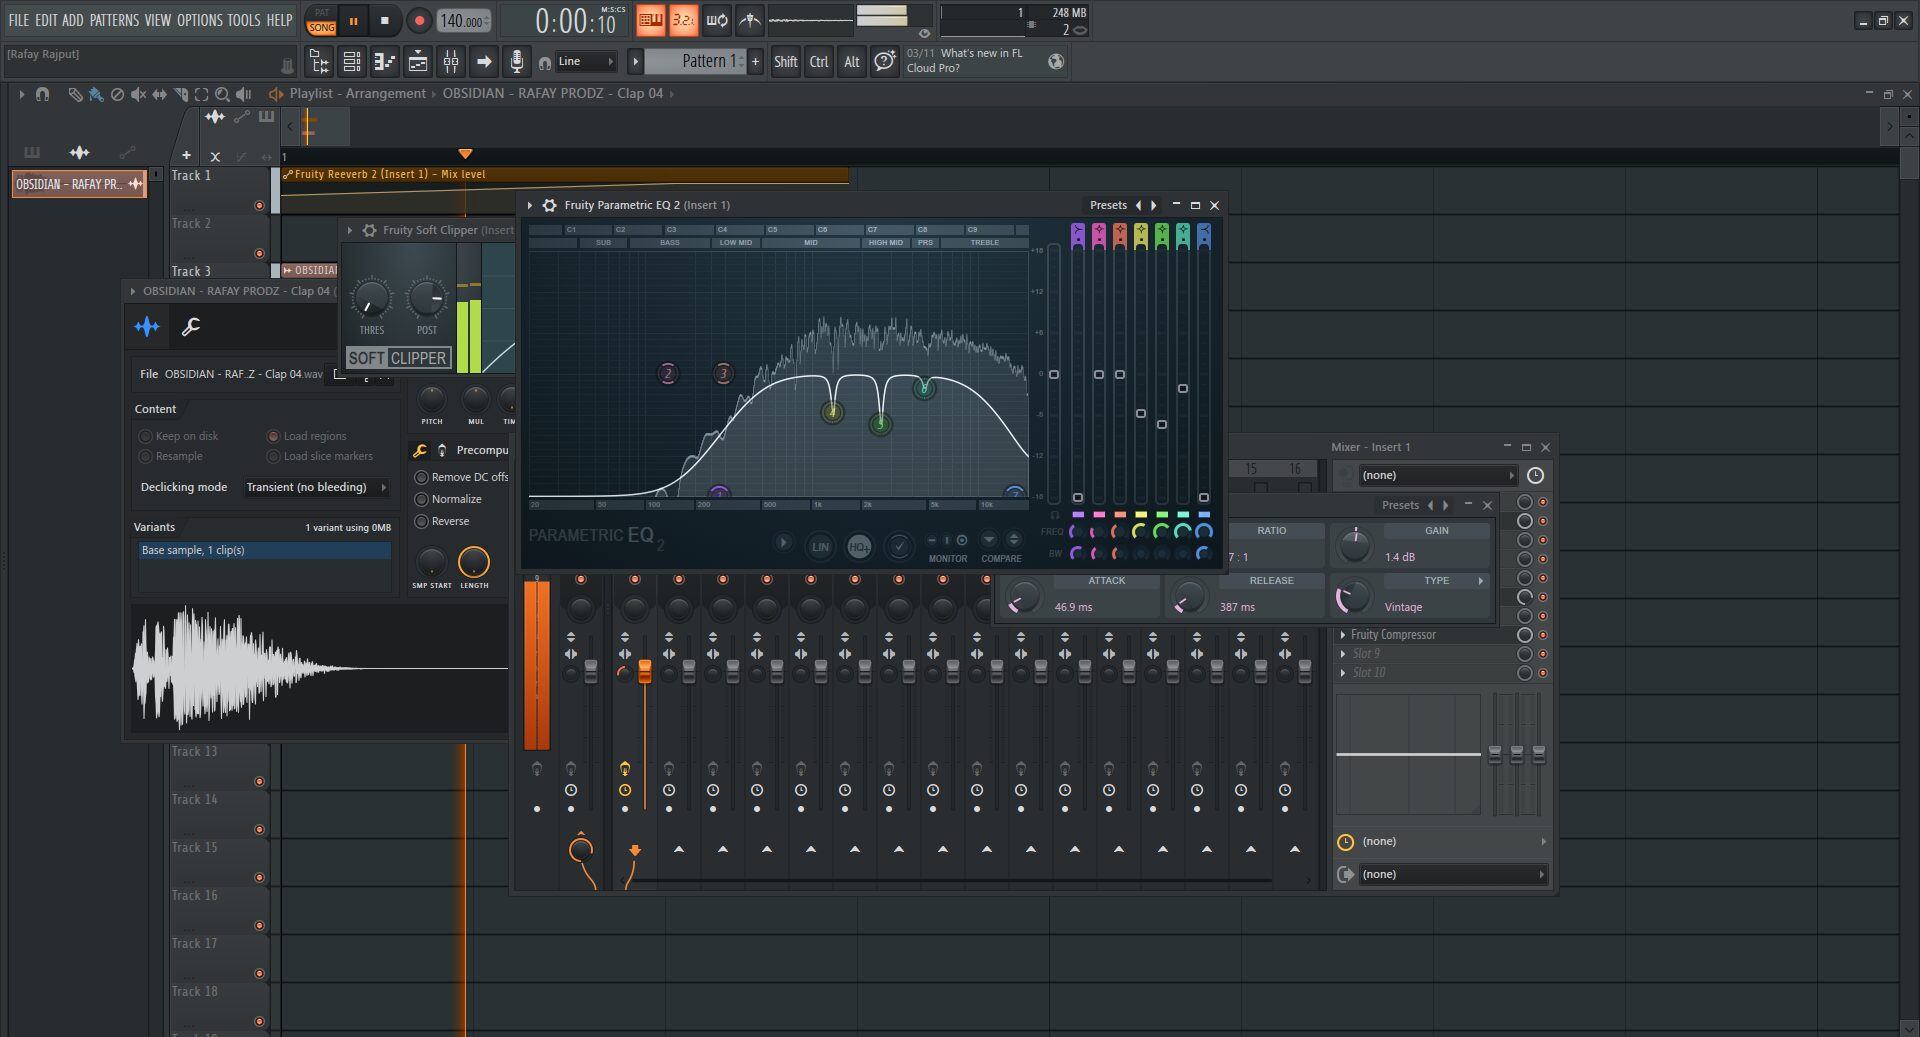Open Fruity Parametric EQ 2 gear options
Image resolution: width=1920 pixels, height=1037 pixels.
549,205
